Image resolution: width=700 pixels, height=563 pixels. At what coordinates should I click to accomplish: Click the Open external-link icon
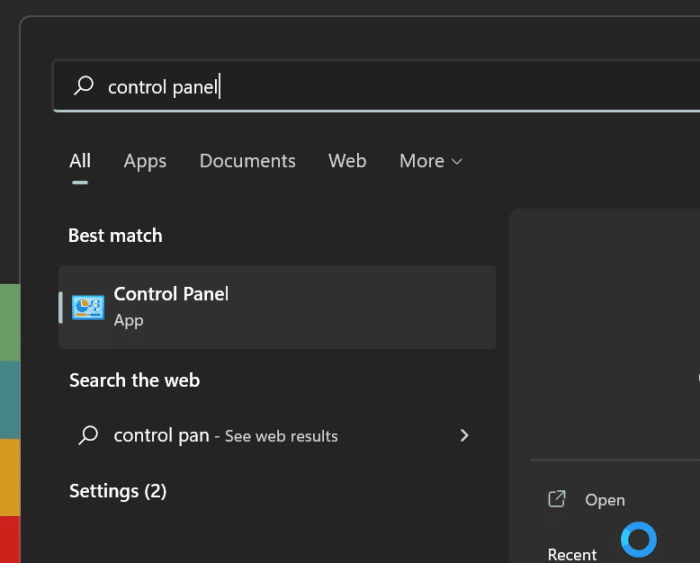click(x=557, y=499)
